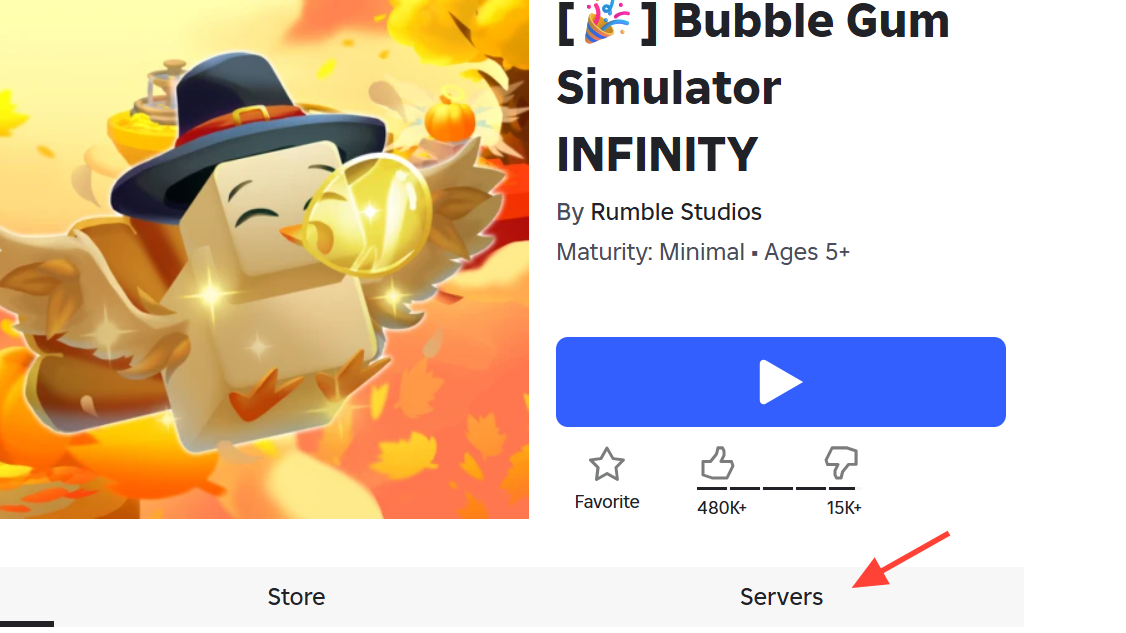Click the white play triangle icon

pos(781,382)
